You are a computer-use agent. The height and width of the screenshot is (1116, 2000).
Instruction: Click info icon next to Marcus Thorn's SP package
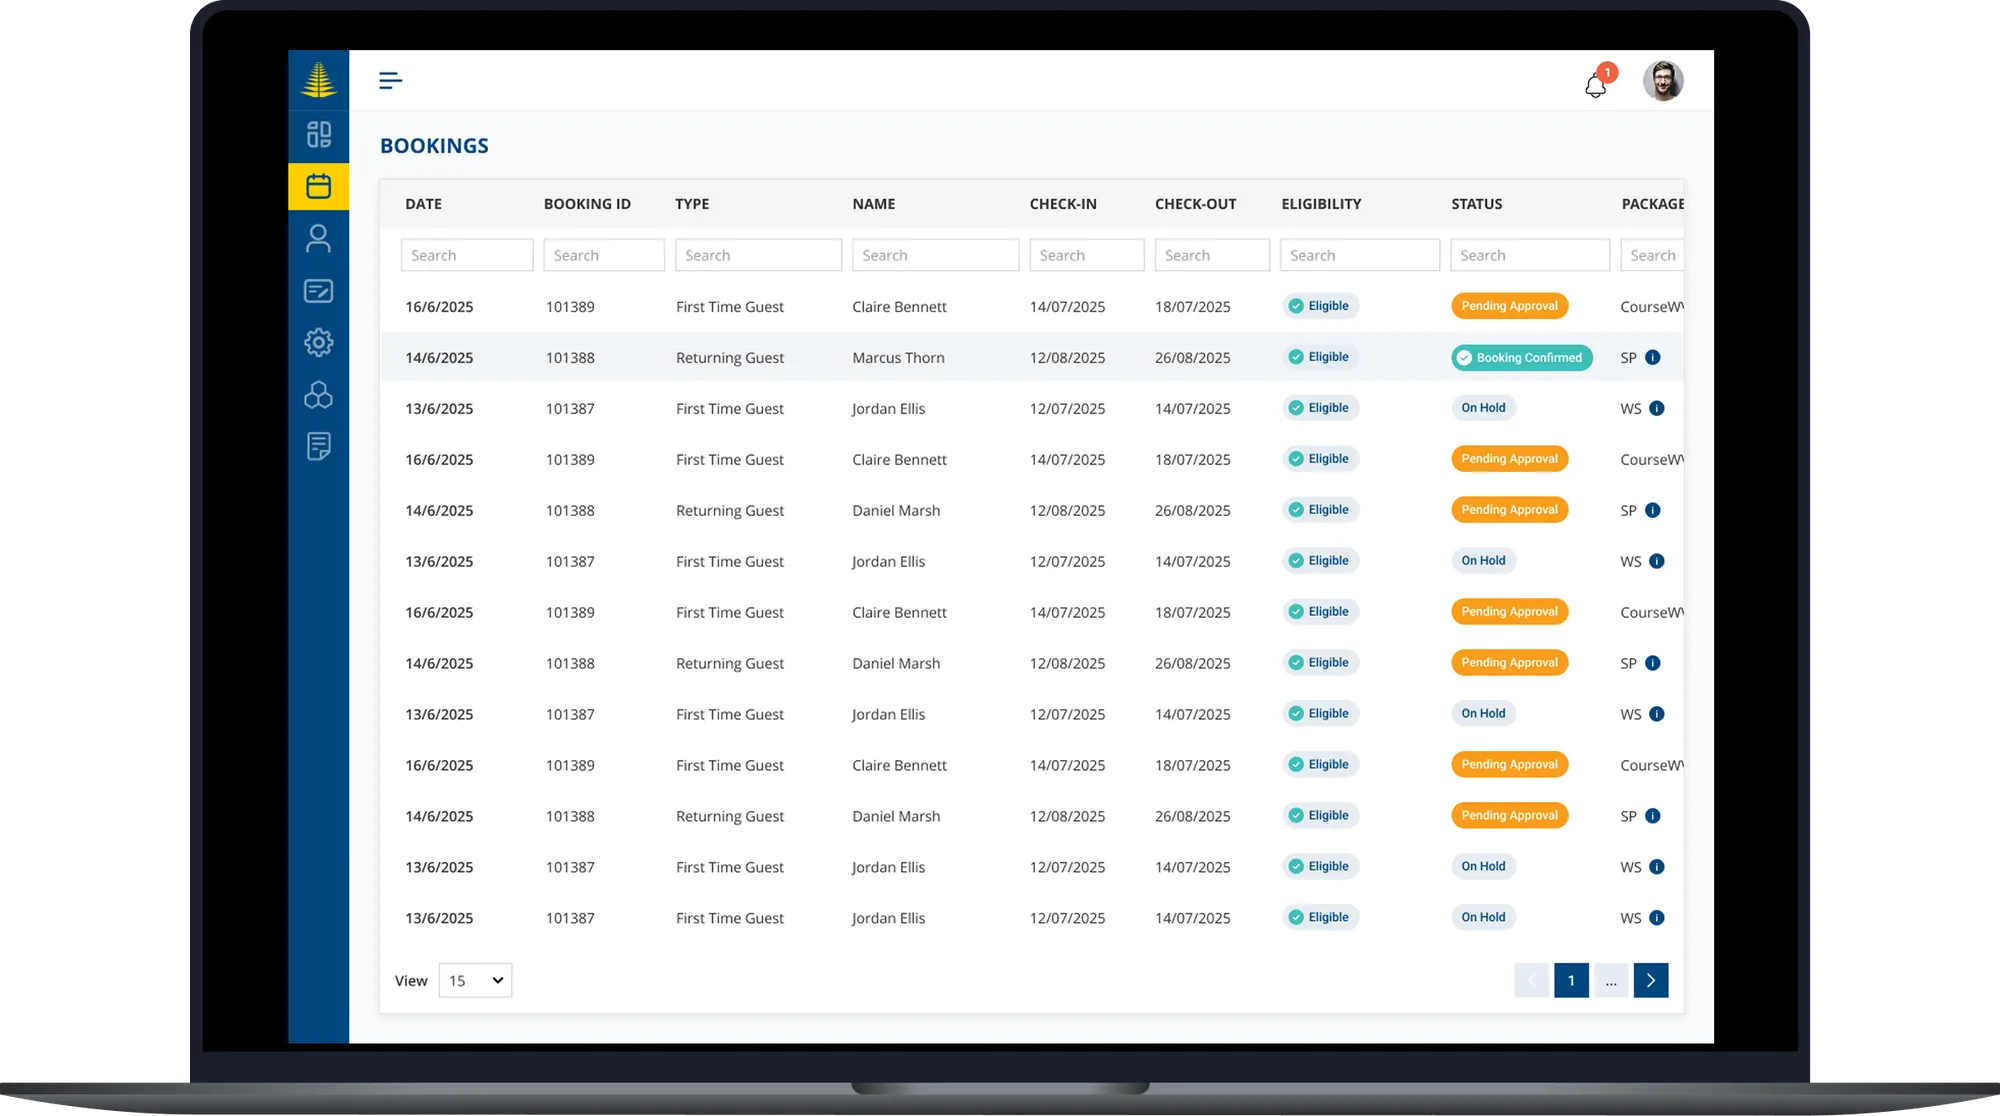[x=1653, y=357]
